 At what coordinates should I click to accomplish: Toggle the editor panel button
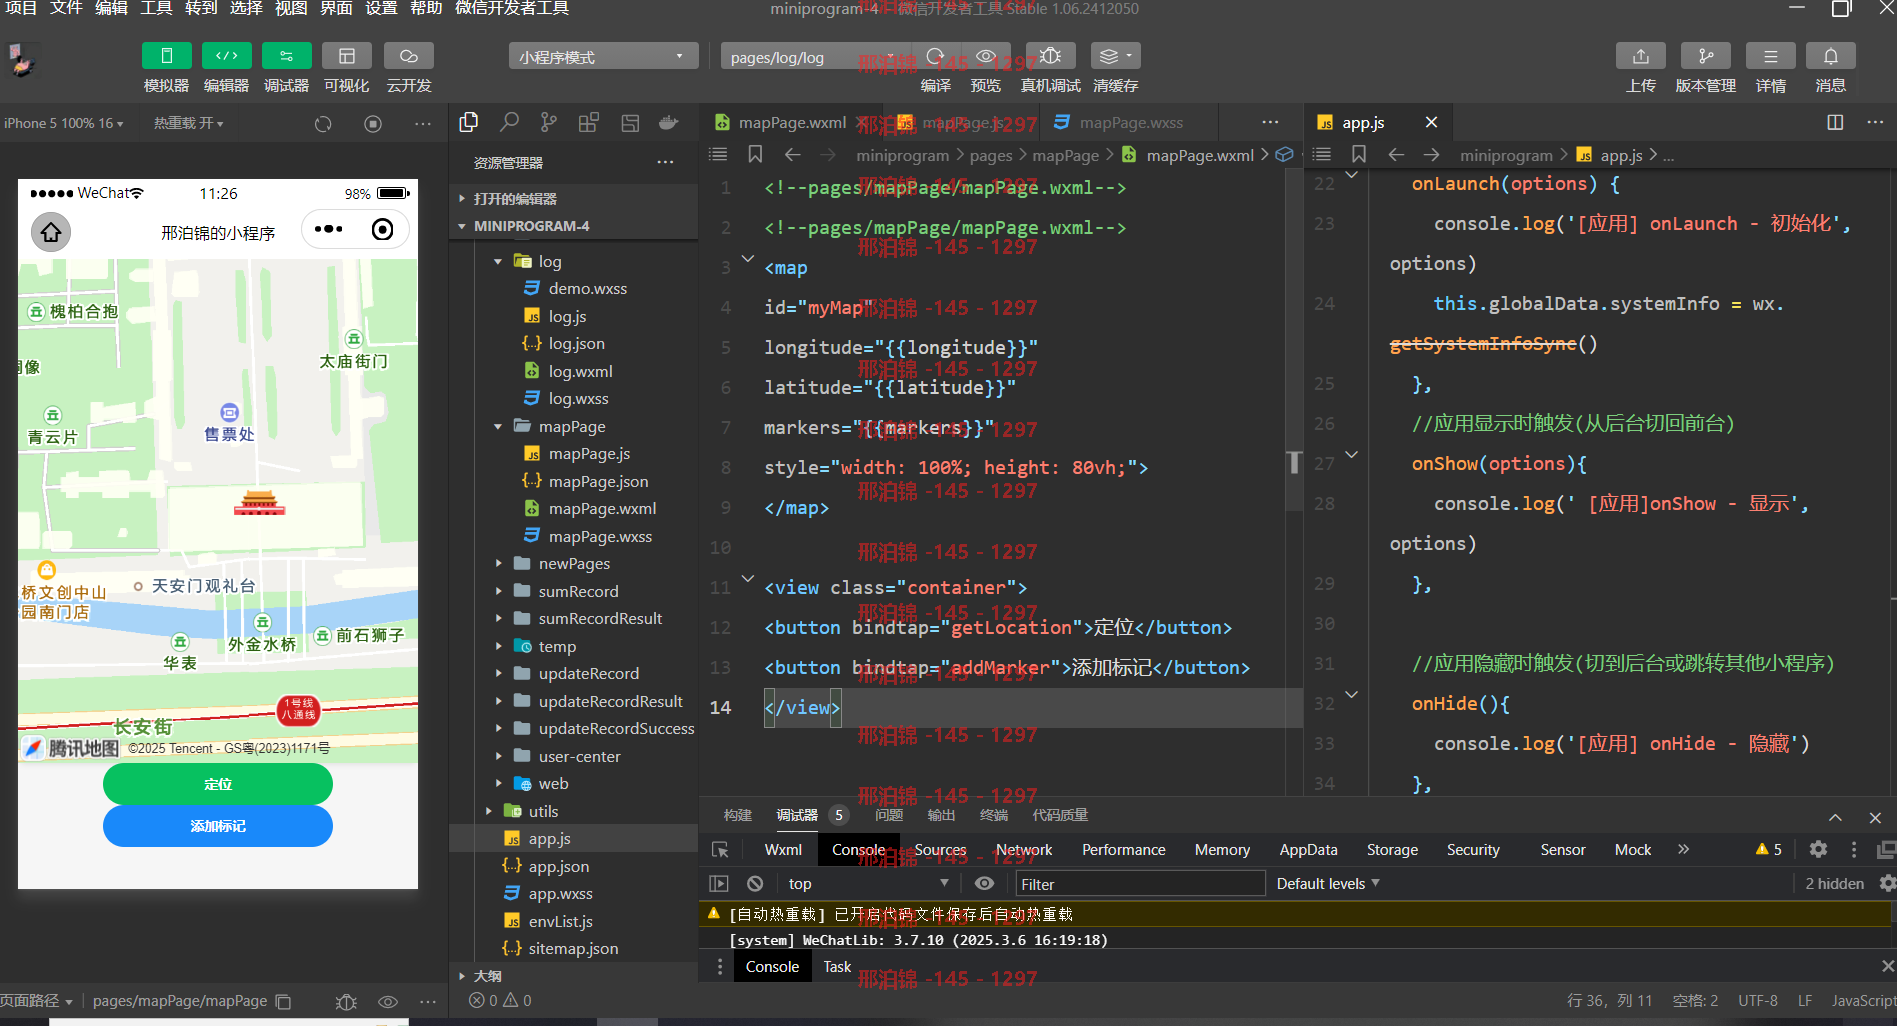tap(226, 56)
